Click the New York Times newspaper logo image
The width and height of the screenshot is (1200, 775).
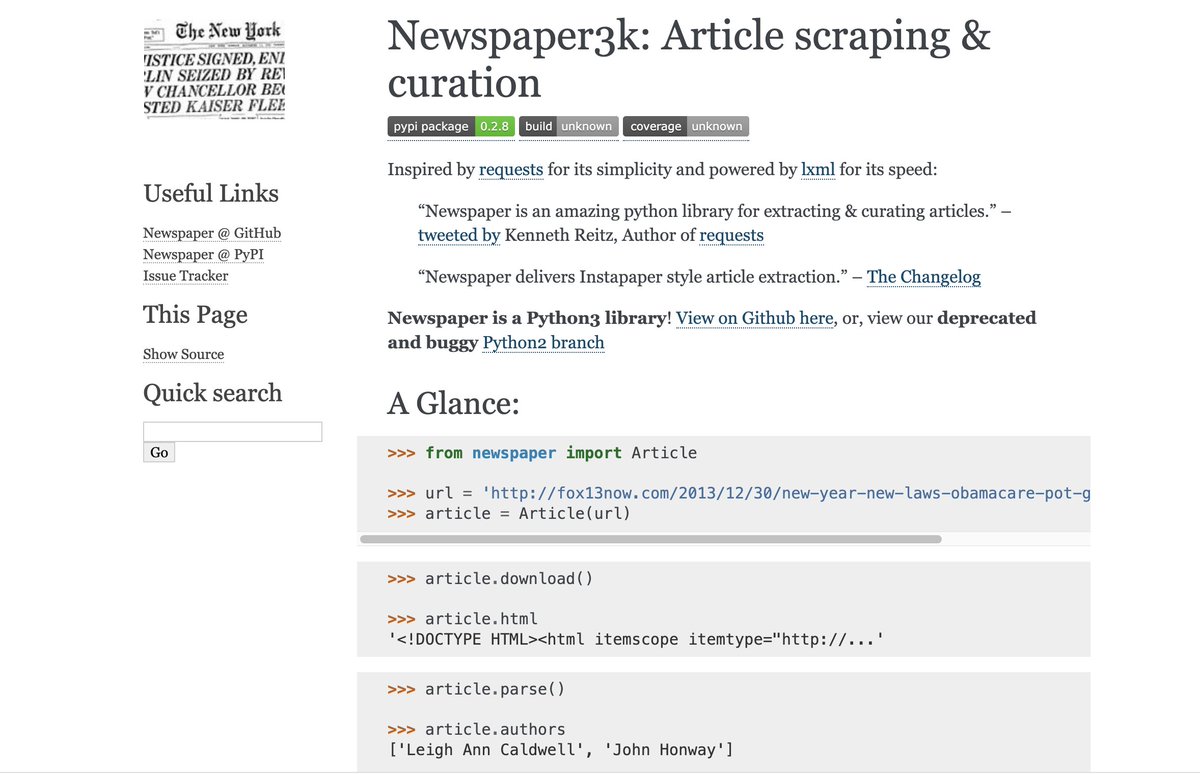click(x=215, y=70)
